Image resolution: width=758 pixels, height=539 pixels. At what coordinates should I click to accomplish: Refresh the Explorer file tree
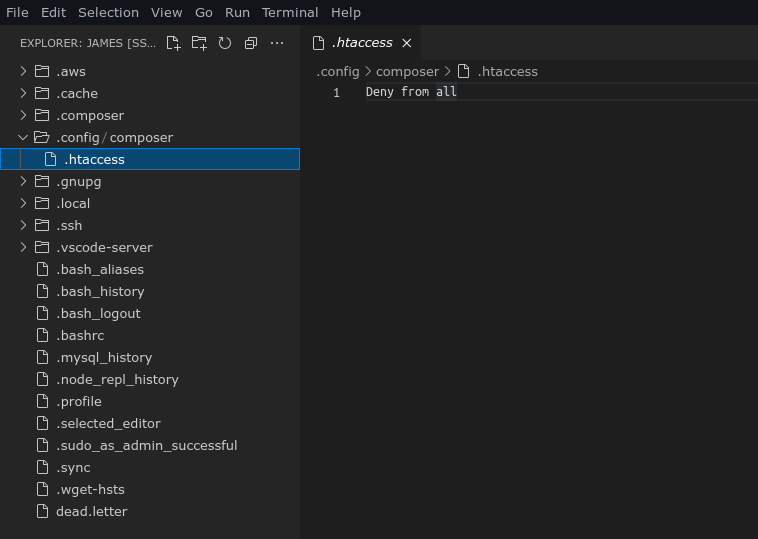(225, 43)
